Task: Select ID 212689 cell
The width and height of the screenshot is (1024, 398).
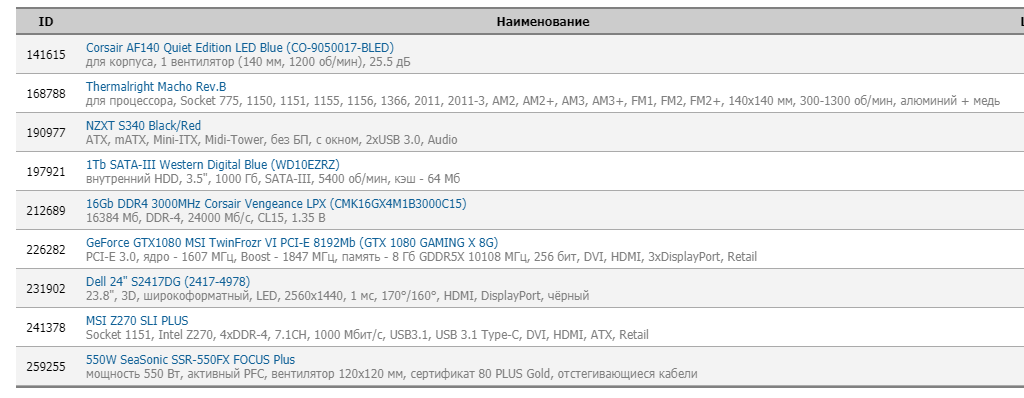Action: click(46, 211)
